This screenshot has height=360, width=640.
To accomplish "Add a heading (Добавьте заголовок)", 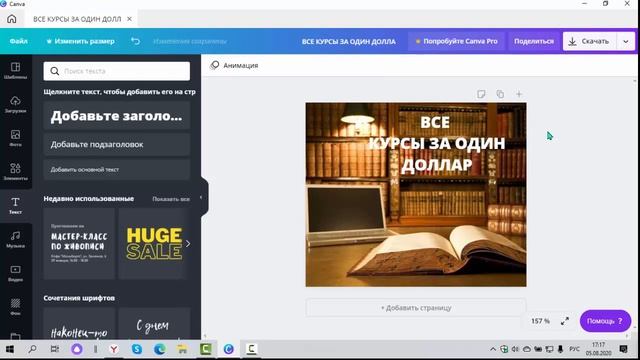I will (117, 116).
